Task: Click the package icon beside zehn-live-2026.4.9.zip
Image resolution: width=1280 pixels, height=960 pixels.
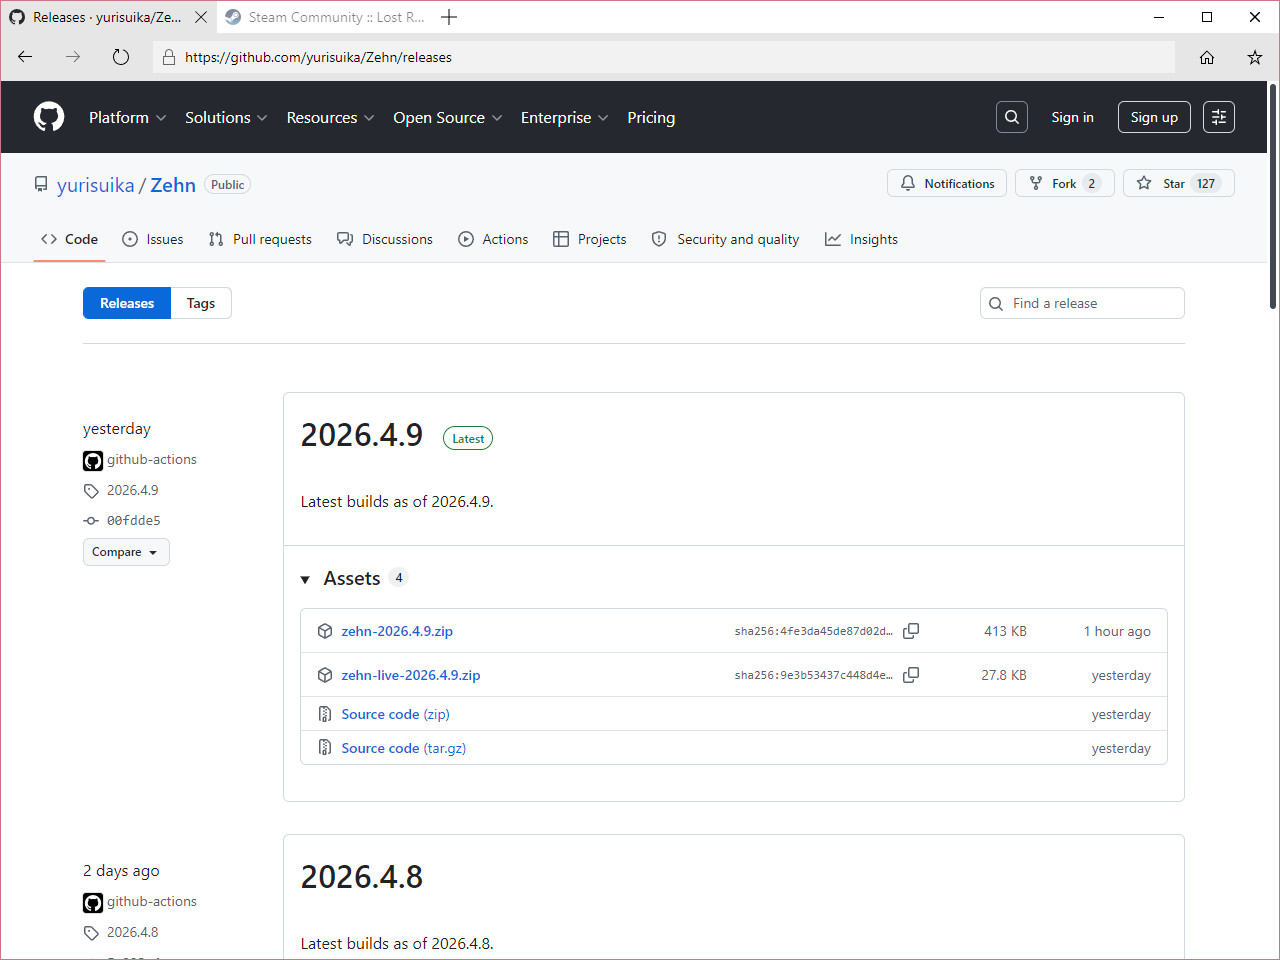Action: point(325,675)
